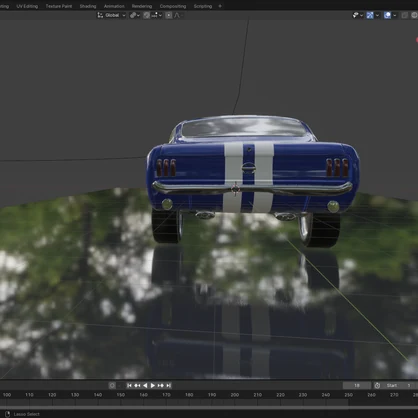Click the use preview range clock icon
418x418 pixels.
pos(377,385)
